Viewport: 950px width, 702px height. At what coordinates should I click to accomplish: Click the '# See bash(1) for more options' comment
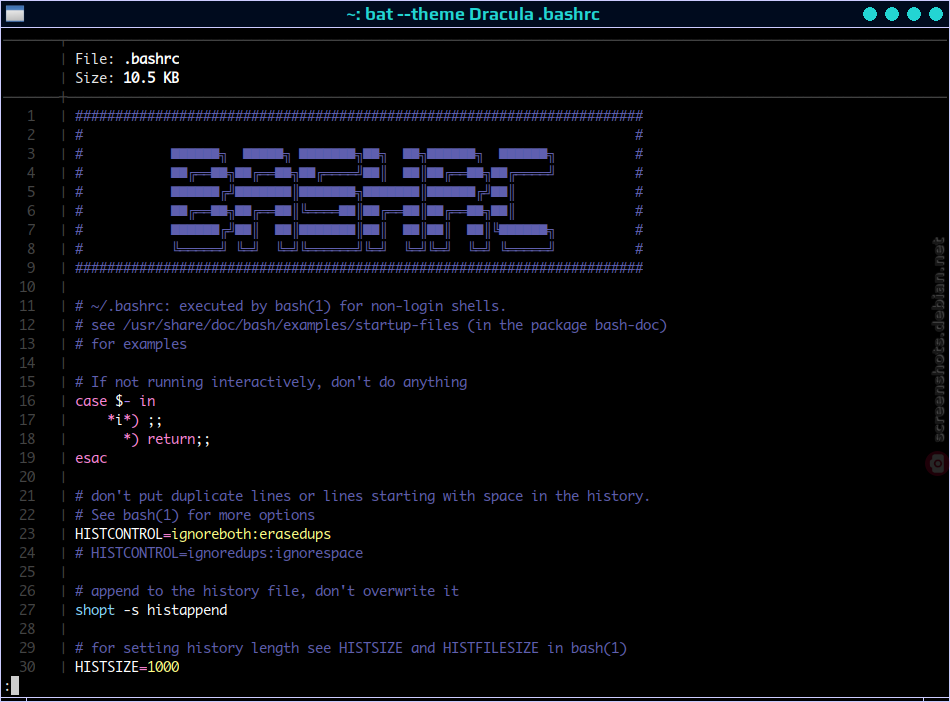point(195,515)
